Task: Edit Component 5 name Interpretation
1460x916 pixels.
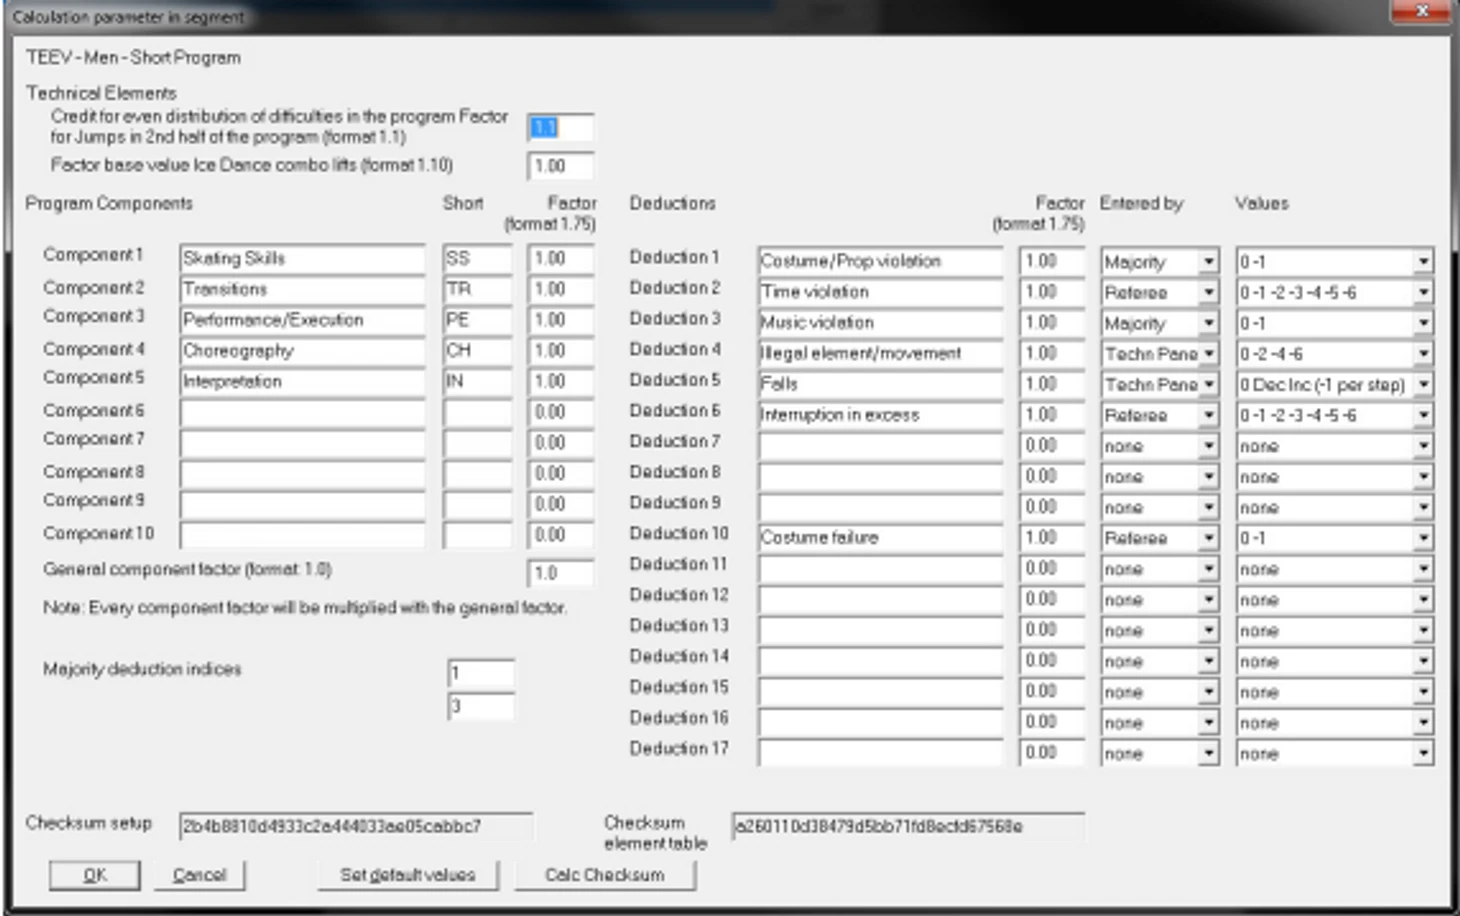Action: [302, 381]
